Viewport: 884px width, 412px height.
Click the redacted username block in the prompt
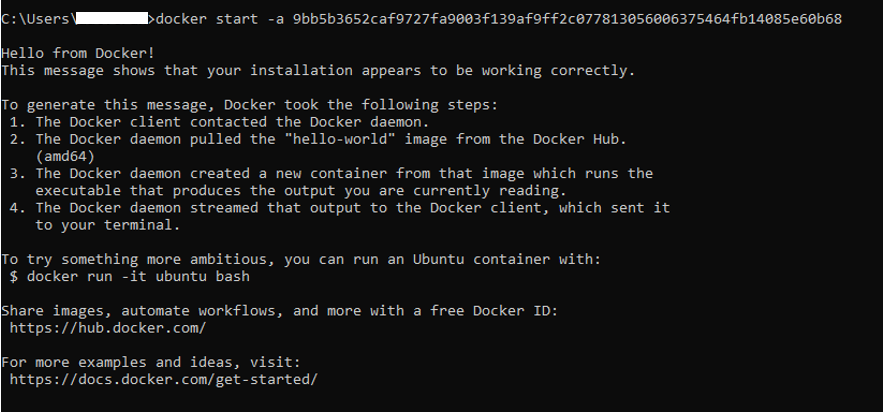tap(110, 18)
